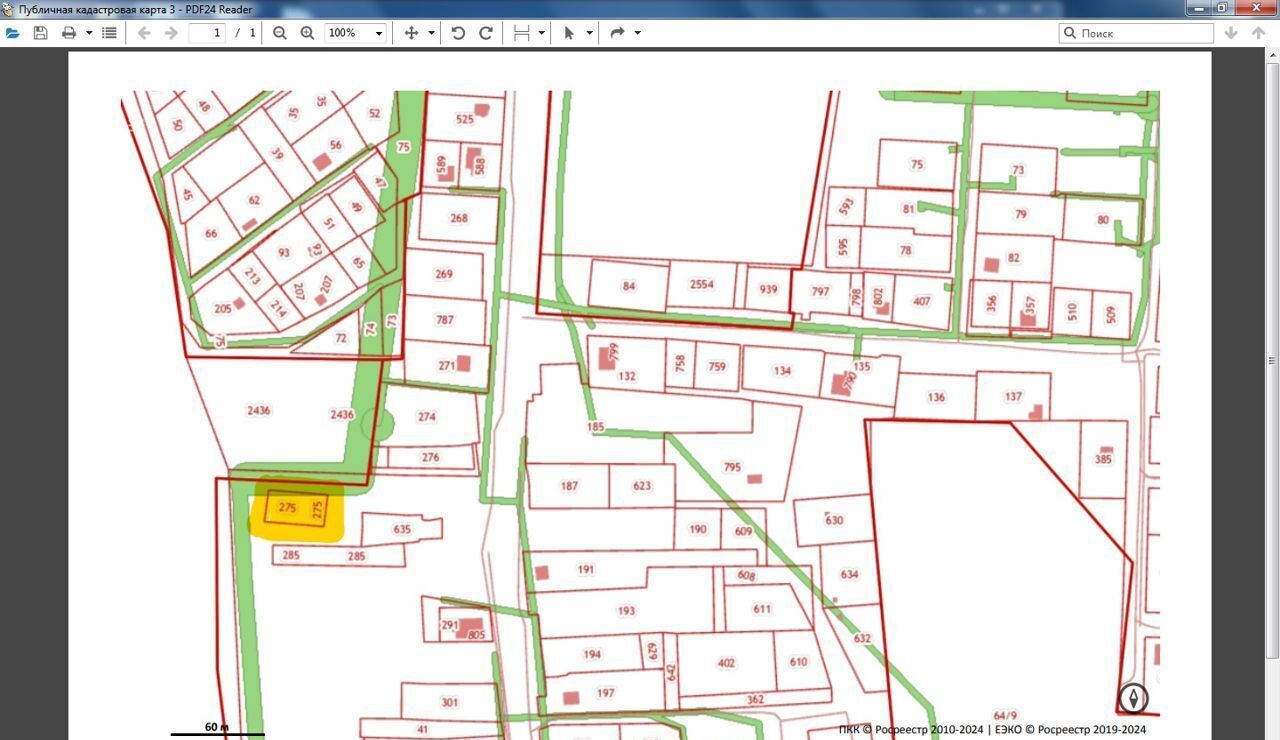The image size is (1280, 740).
Task: Select the pan/move tool
Action: (411, 33)
